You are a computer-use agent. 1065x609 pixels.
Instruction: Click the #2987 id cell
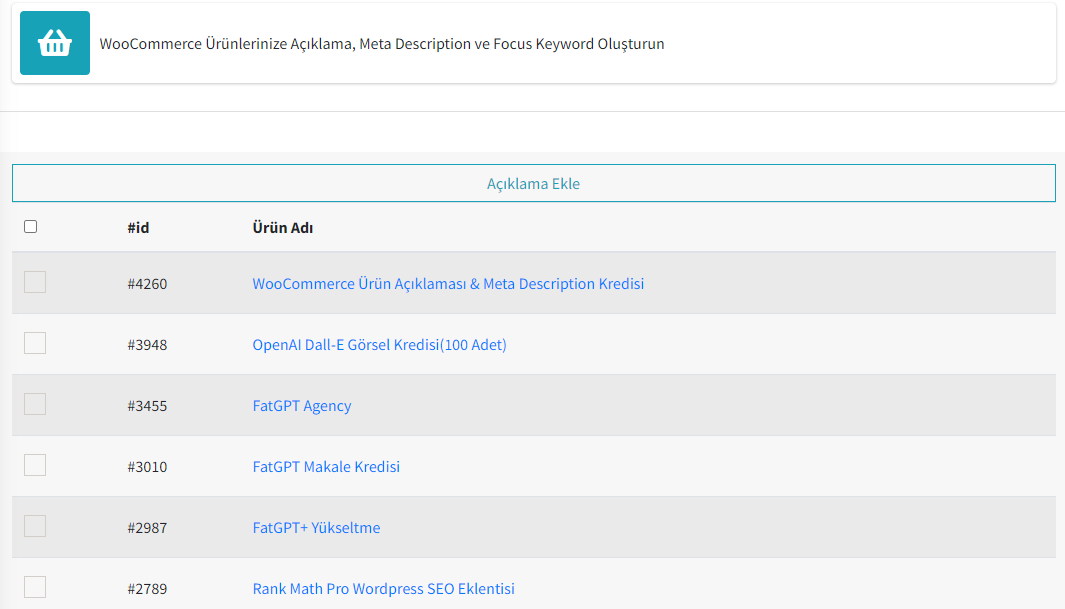coord(147,528)
